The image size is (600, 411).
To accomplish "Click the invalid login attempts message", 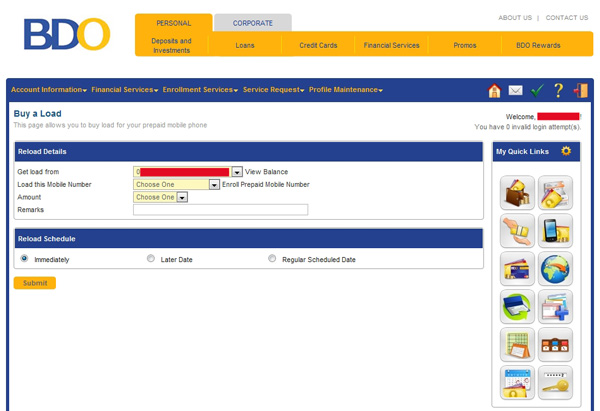I will pos(528,127).
